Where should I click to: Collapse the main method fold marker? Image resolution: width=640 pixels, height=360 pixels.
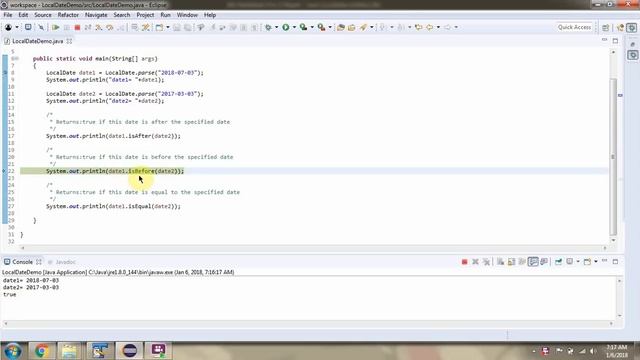tap(16, 59)
